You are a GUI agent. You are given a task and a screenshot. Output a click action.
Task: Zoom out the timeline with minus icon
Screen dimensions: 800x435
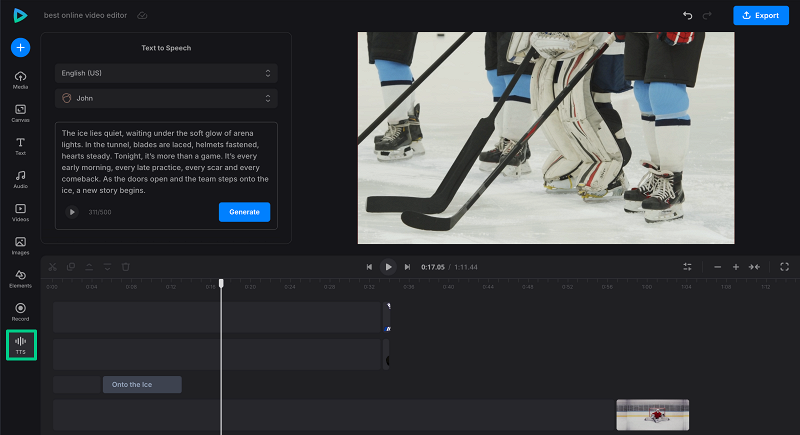(717, 267)
